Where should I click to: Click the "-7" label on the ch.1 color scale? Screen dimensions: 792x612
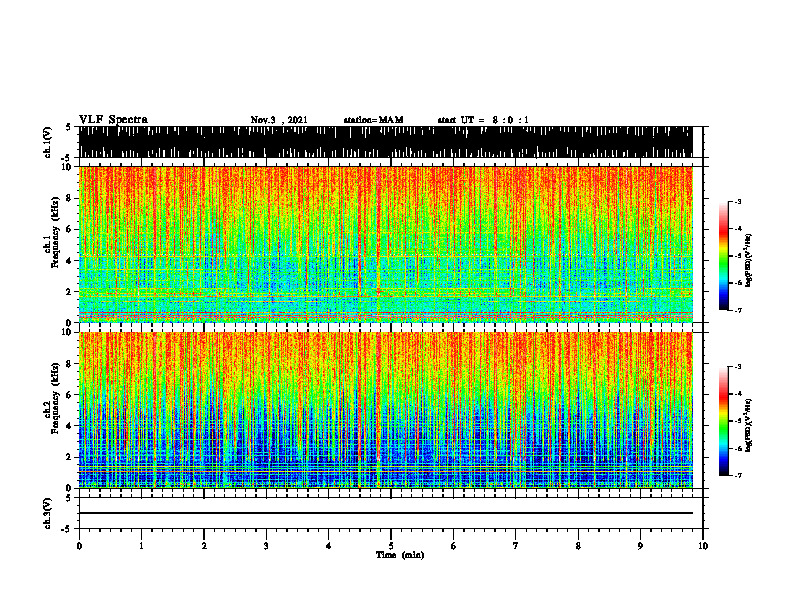pyautogui.click(x=738, y=310)
